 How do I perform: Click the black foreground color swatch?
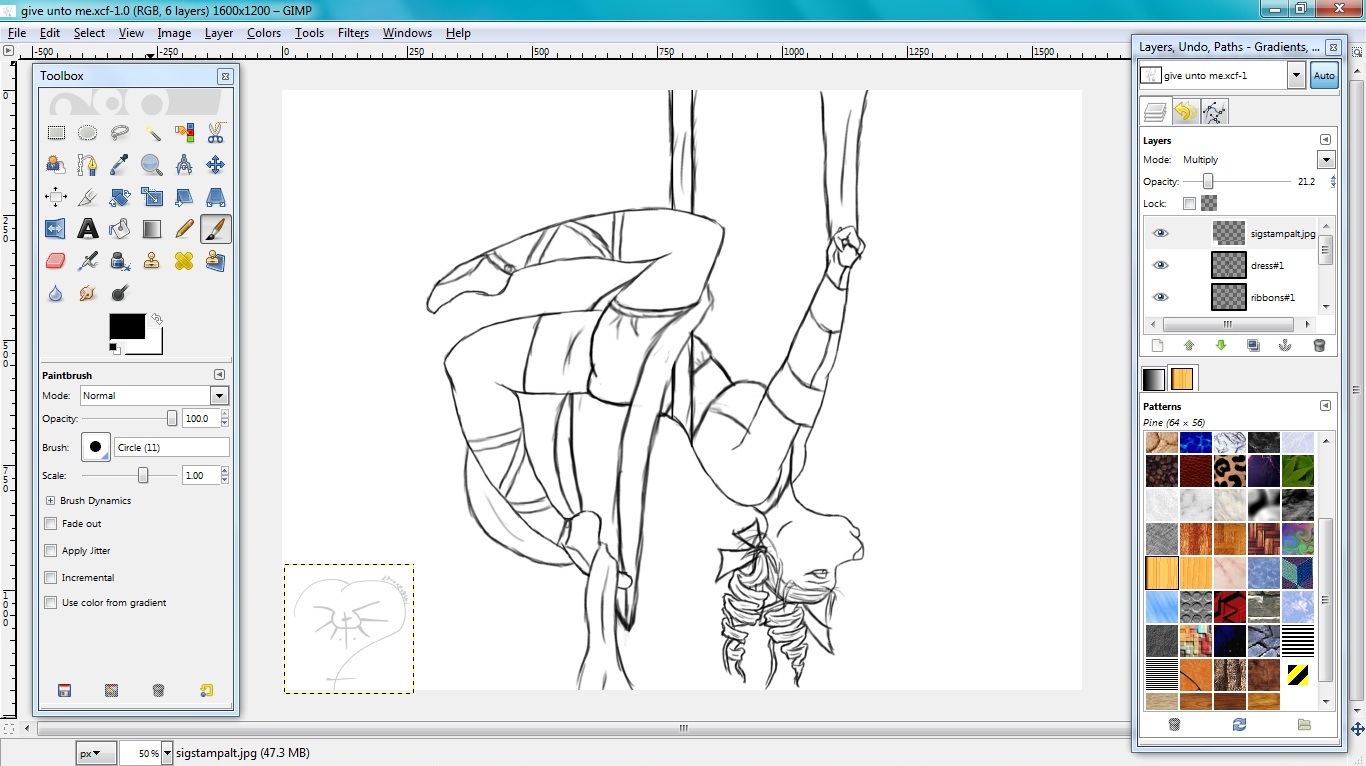(126, 326)
